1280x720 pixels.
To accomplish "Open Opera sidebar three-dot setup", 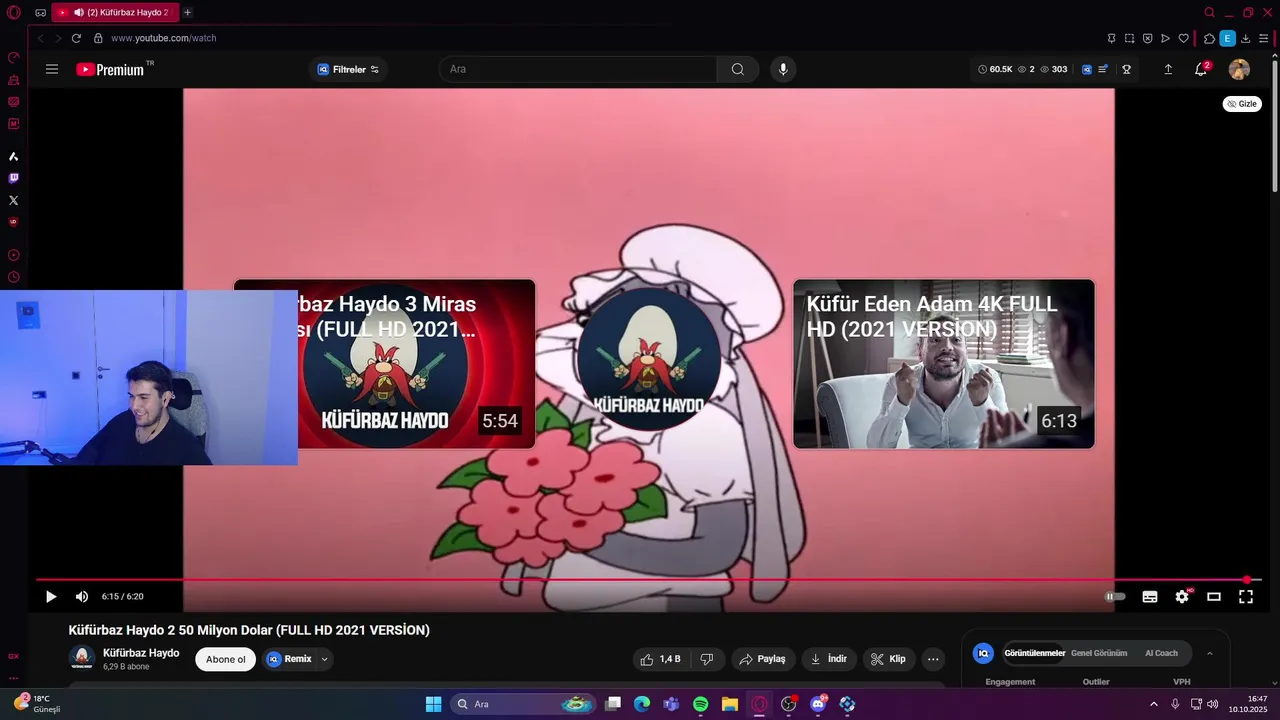I will pos(13,678).
